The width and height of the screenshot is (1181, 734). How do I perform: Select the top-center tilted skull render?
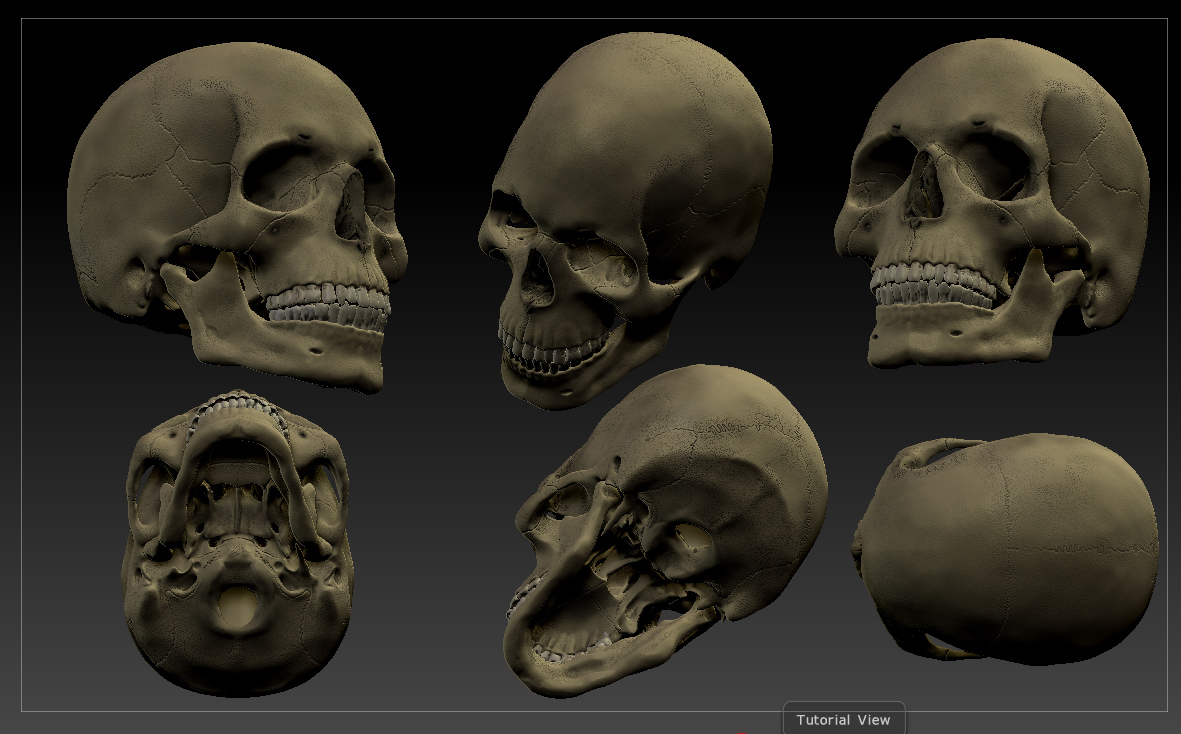point(625,220)
